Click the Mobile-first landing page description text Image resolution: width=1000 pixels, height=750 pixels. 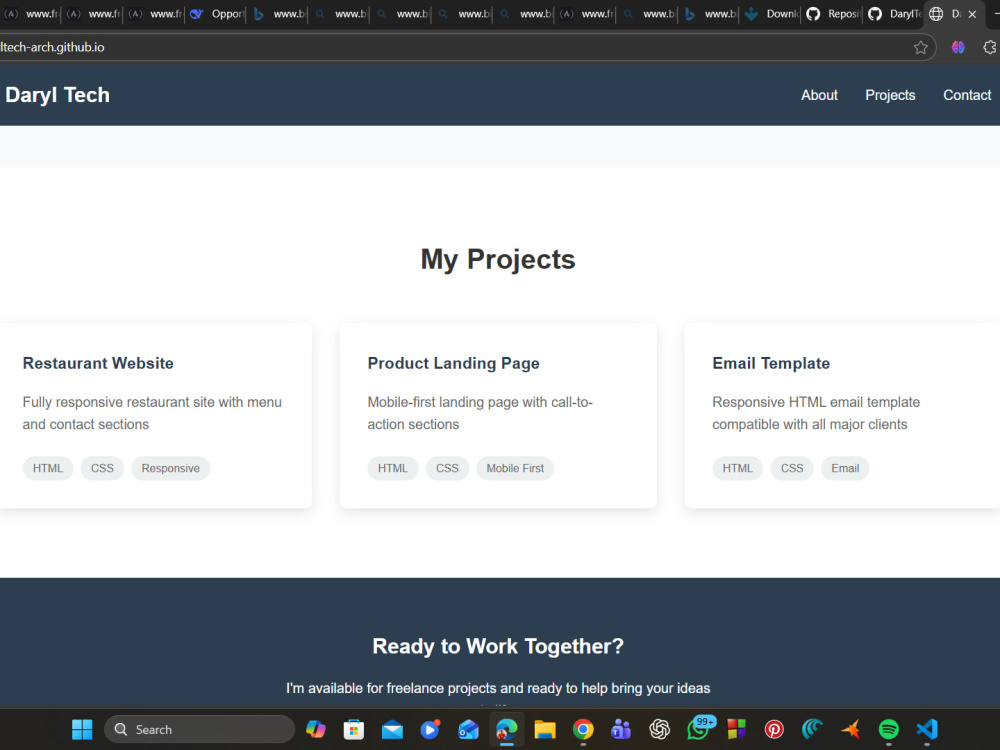pyautogui.click(x=480, y=413)
